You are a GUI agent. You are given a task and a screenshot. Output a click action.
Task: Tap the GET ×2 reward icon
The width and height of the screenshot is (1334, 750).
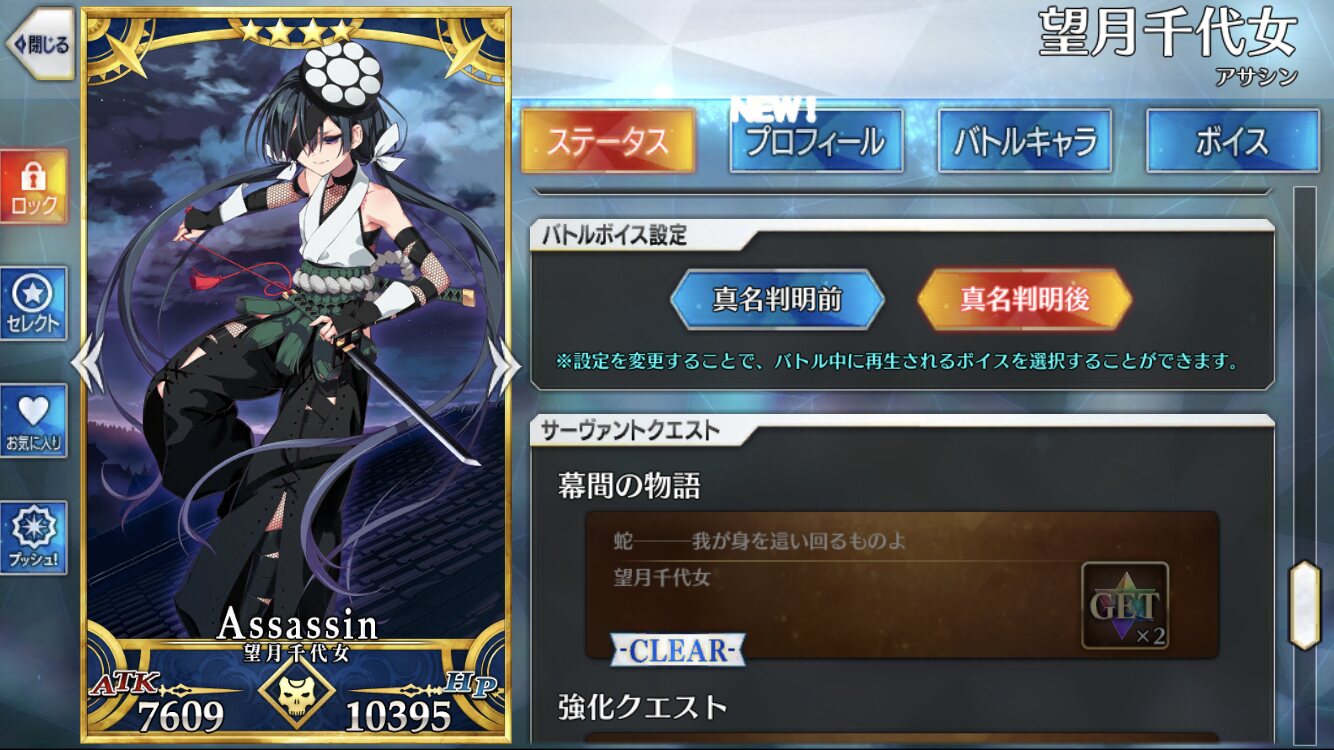point(1125,605)
